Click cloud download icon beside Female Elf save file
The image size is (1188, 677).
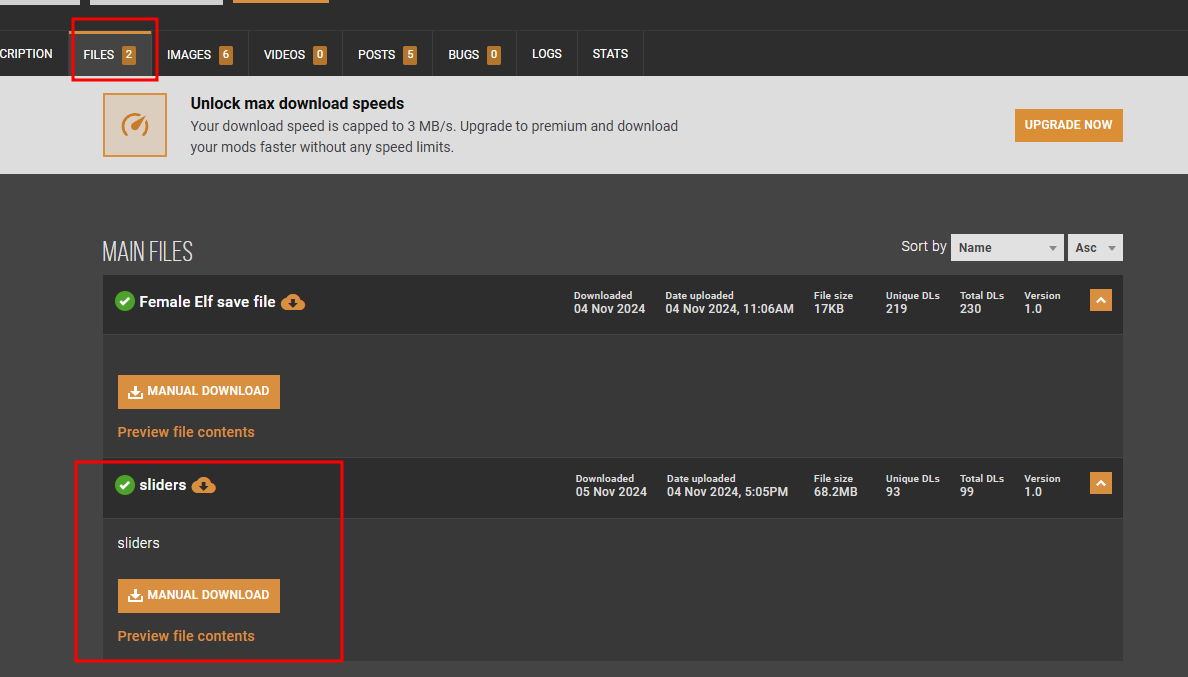[x=293, y=302]
